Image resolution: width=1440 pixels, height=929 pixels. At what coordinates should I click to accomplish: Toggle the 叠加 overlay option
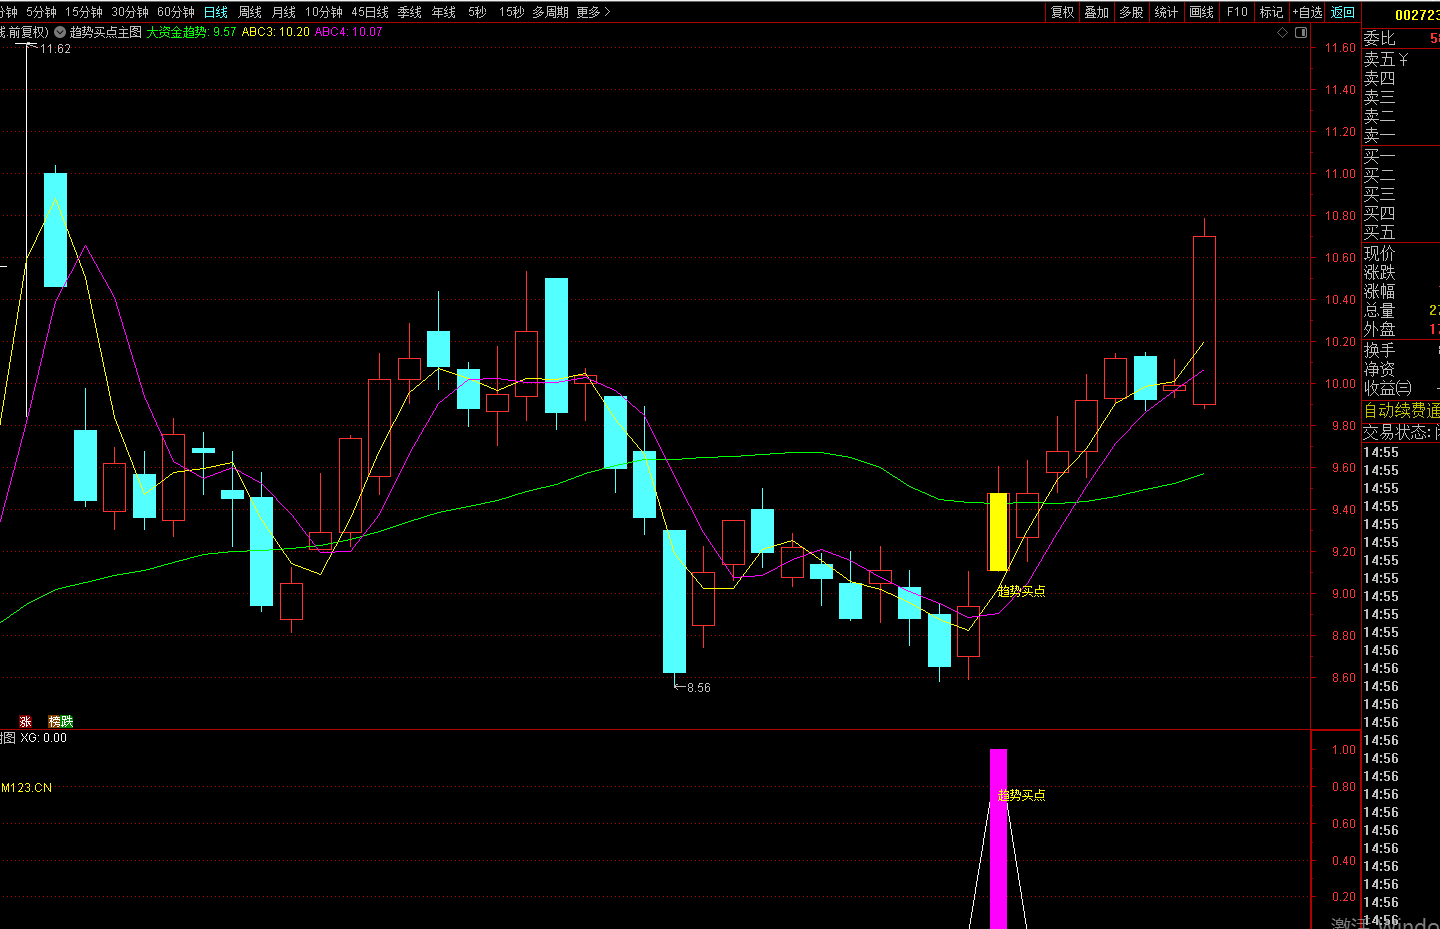point(1097,12)
